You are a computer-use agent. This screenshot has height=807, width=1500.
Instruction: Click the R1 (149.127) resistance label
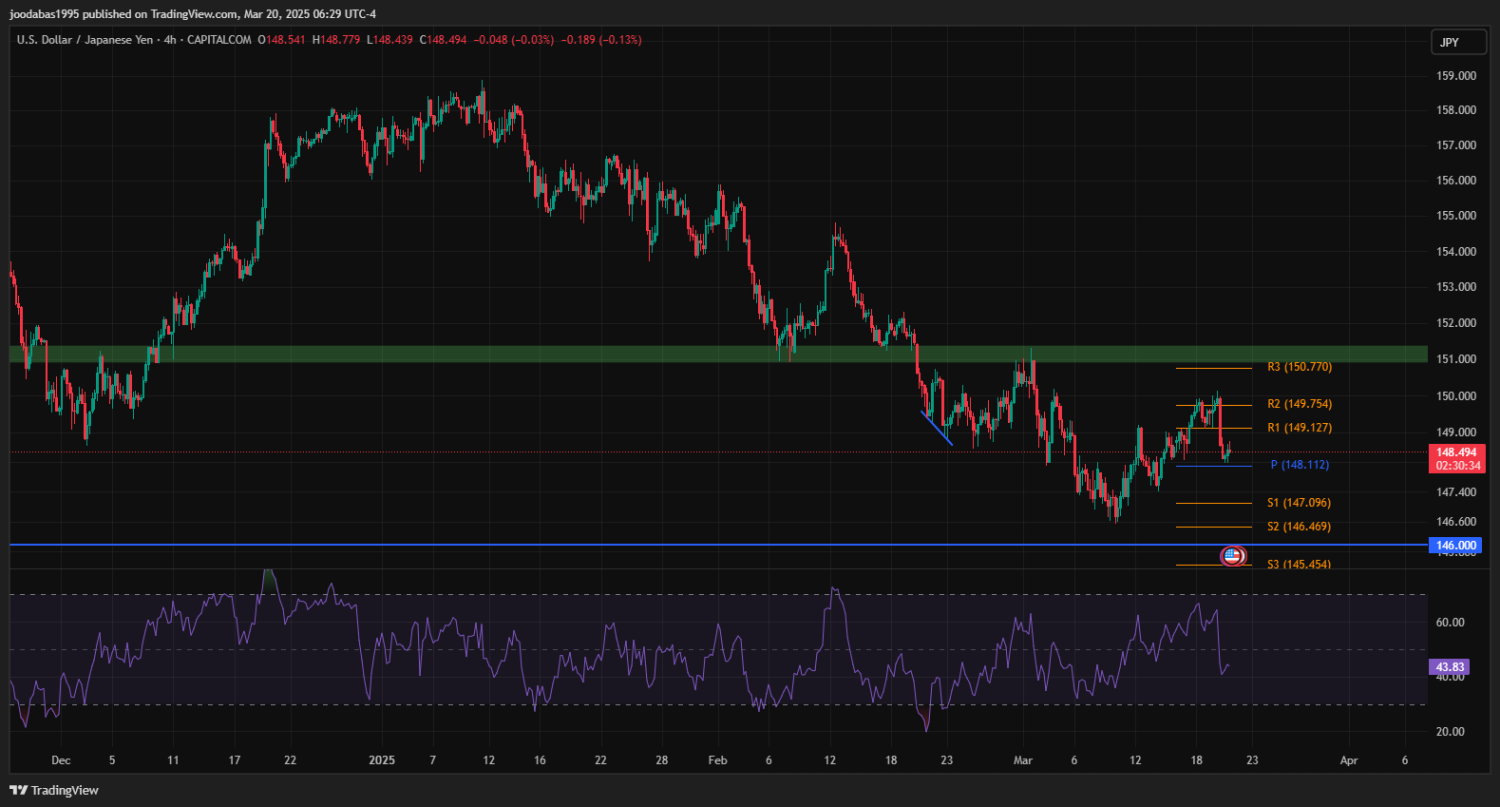click(x=1299, y=428)
